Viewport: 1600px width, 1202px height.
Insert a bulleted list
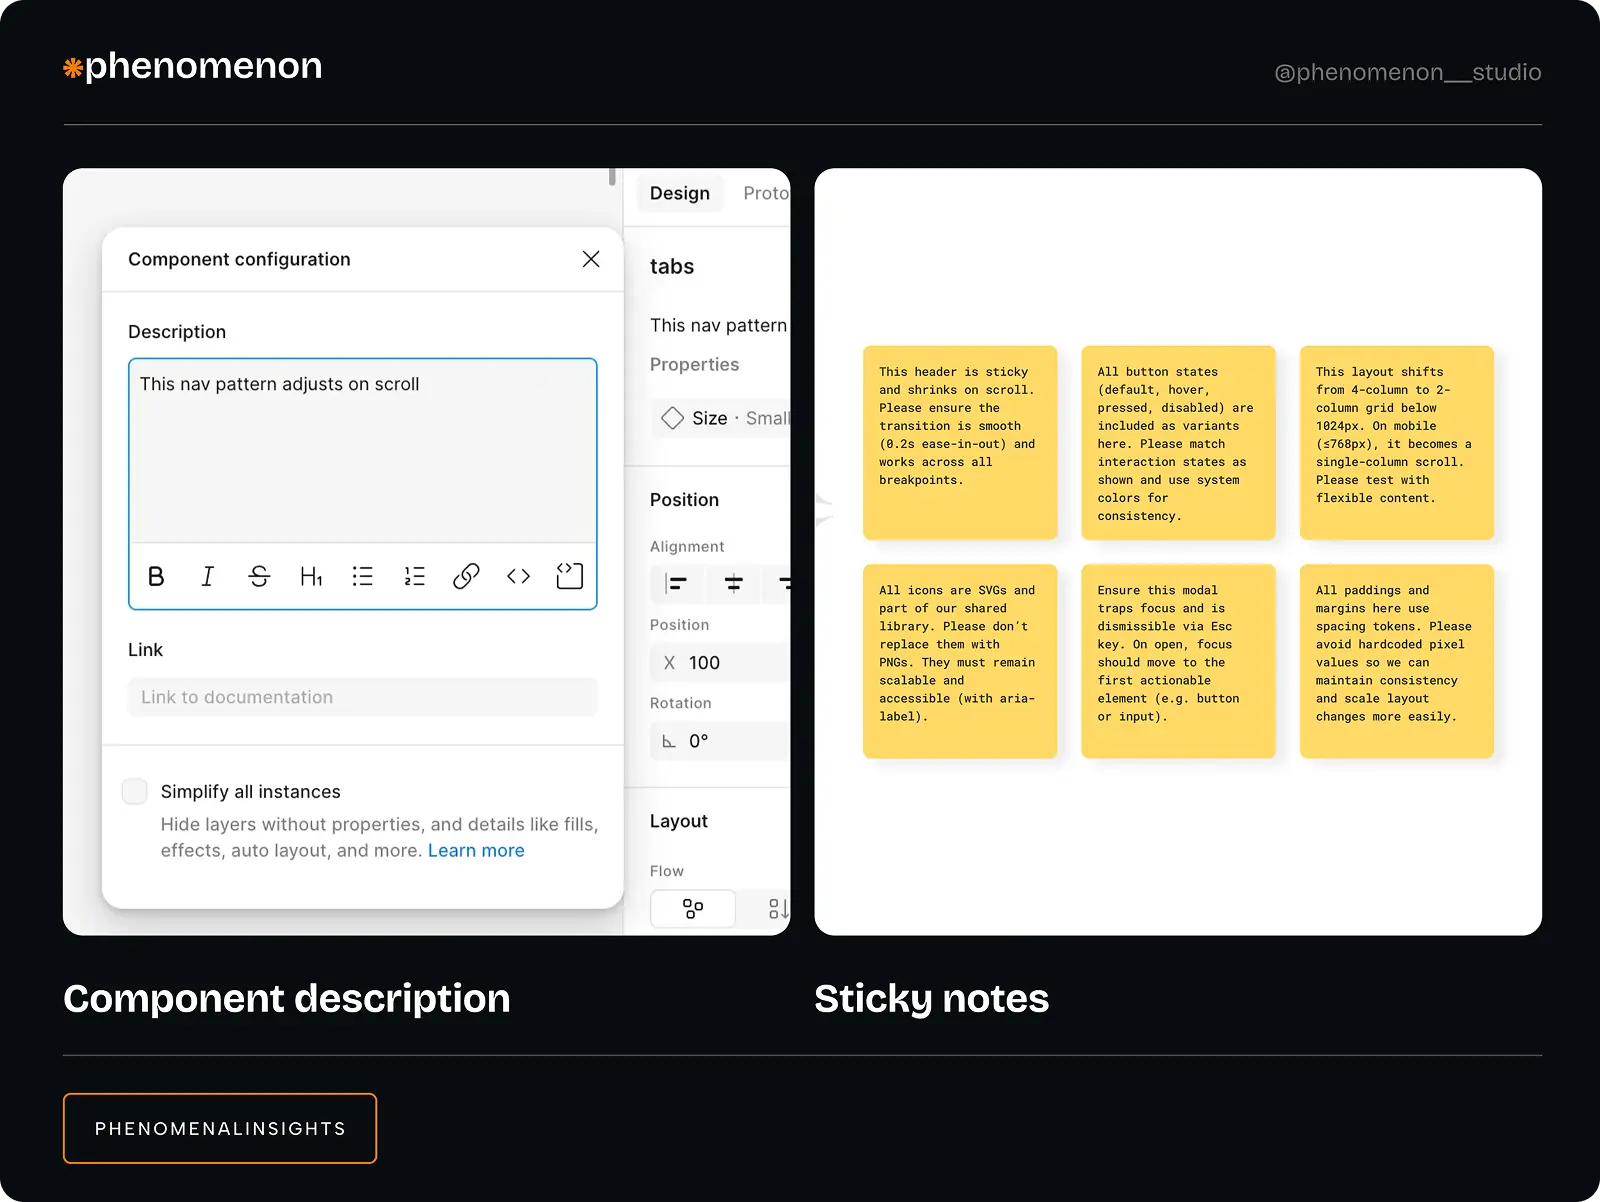[362, 576]
